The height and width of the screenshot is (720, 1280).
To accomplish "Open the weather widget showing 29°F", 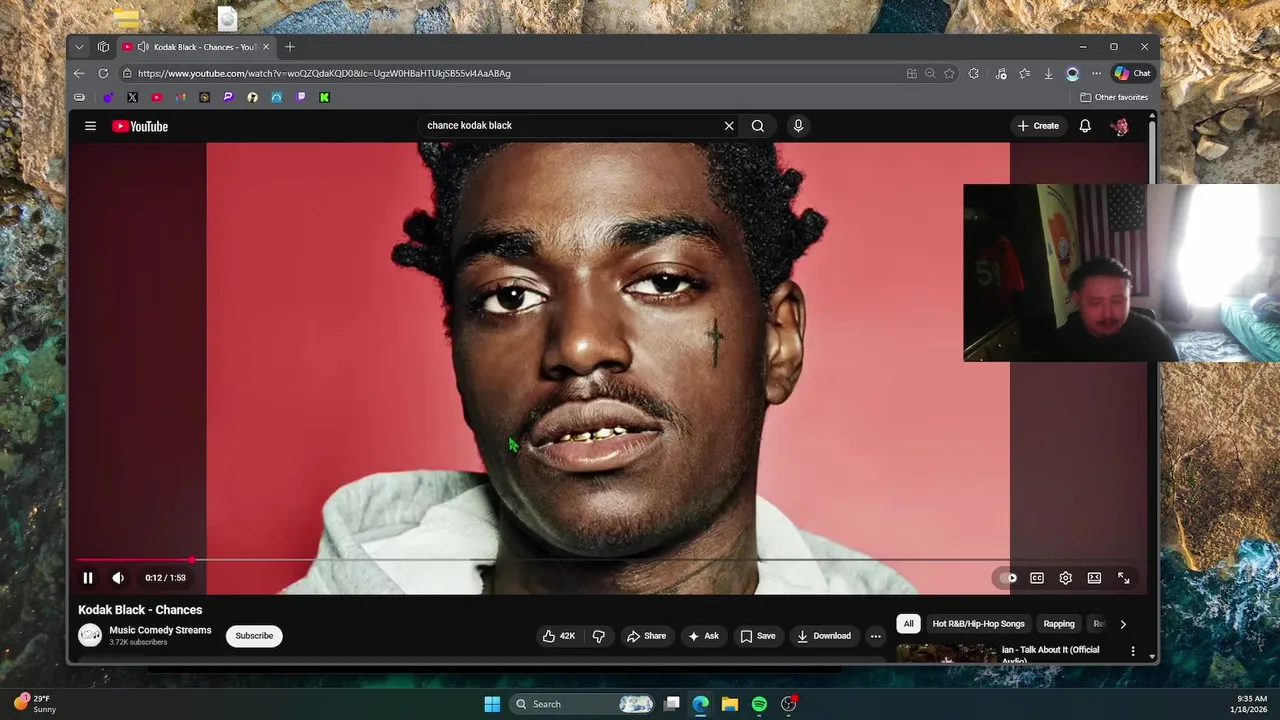I will tap(35, 704).
